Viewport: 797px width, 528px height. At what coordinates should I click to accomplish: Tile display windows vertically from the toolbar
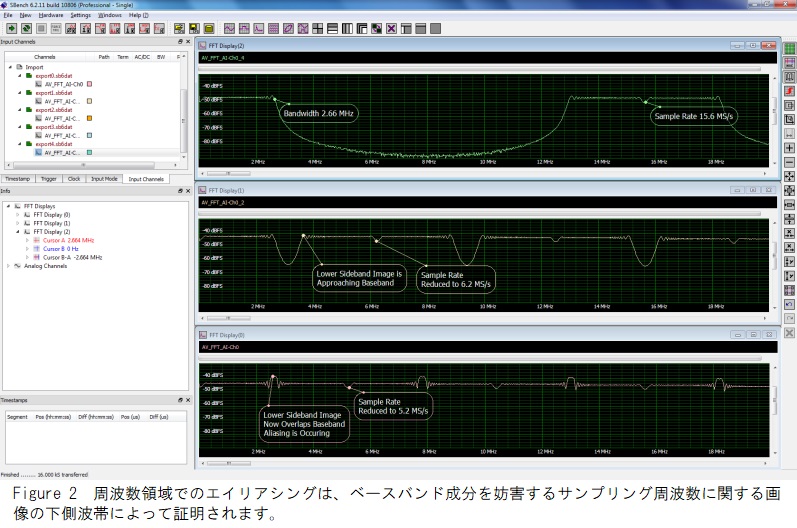(347, 28)
